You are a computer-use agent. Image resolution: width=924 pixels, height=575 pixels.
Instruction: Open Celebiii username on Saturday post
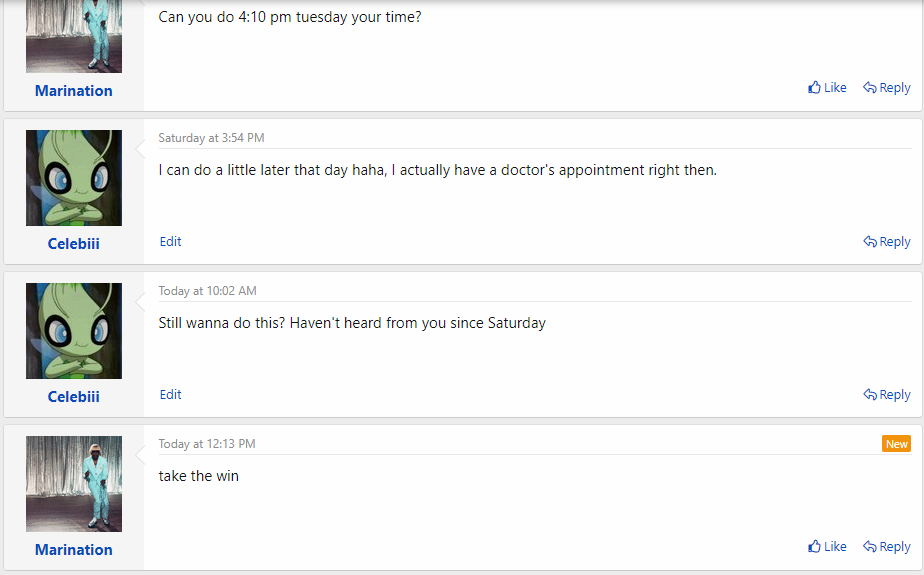tap(74, 244)
